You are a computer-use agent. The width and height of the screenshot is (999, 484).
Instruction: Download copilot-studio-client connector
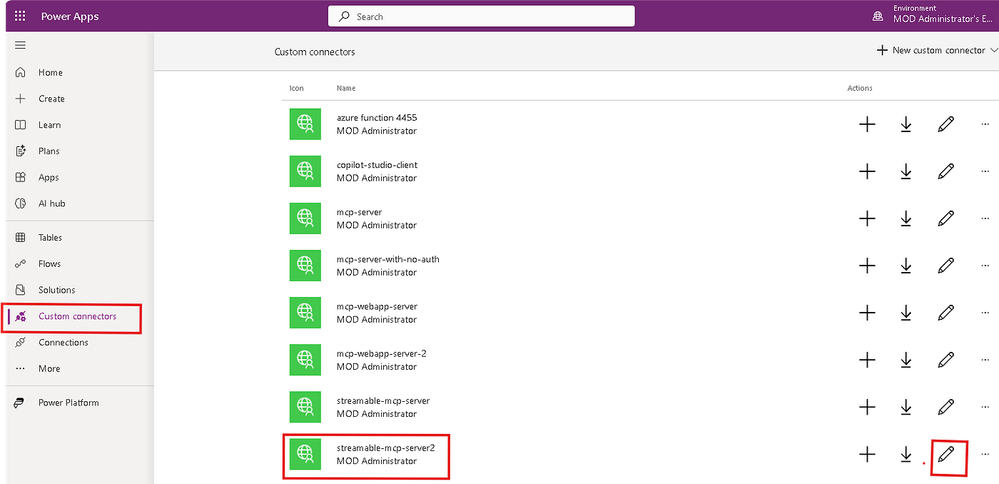(905, 171)
